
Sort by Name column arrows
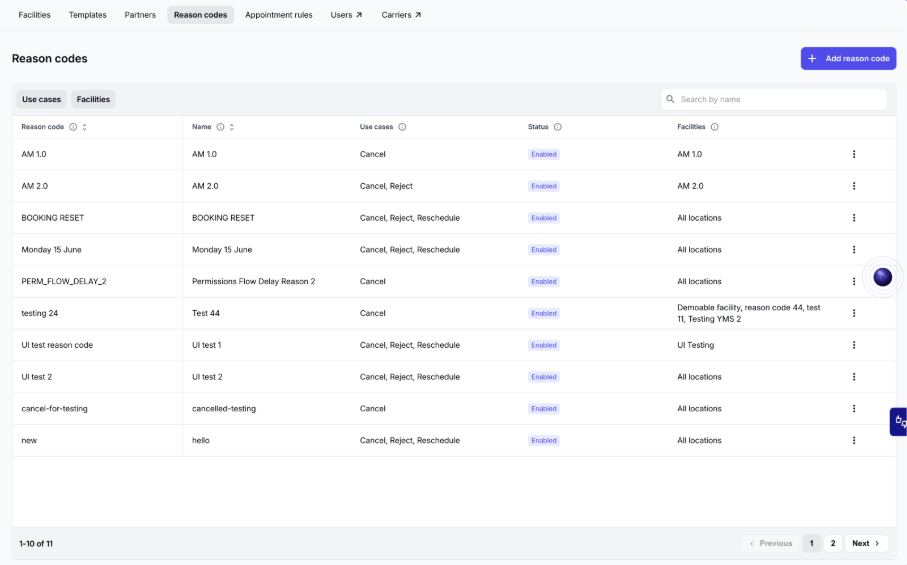click(x=231, y=127)
